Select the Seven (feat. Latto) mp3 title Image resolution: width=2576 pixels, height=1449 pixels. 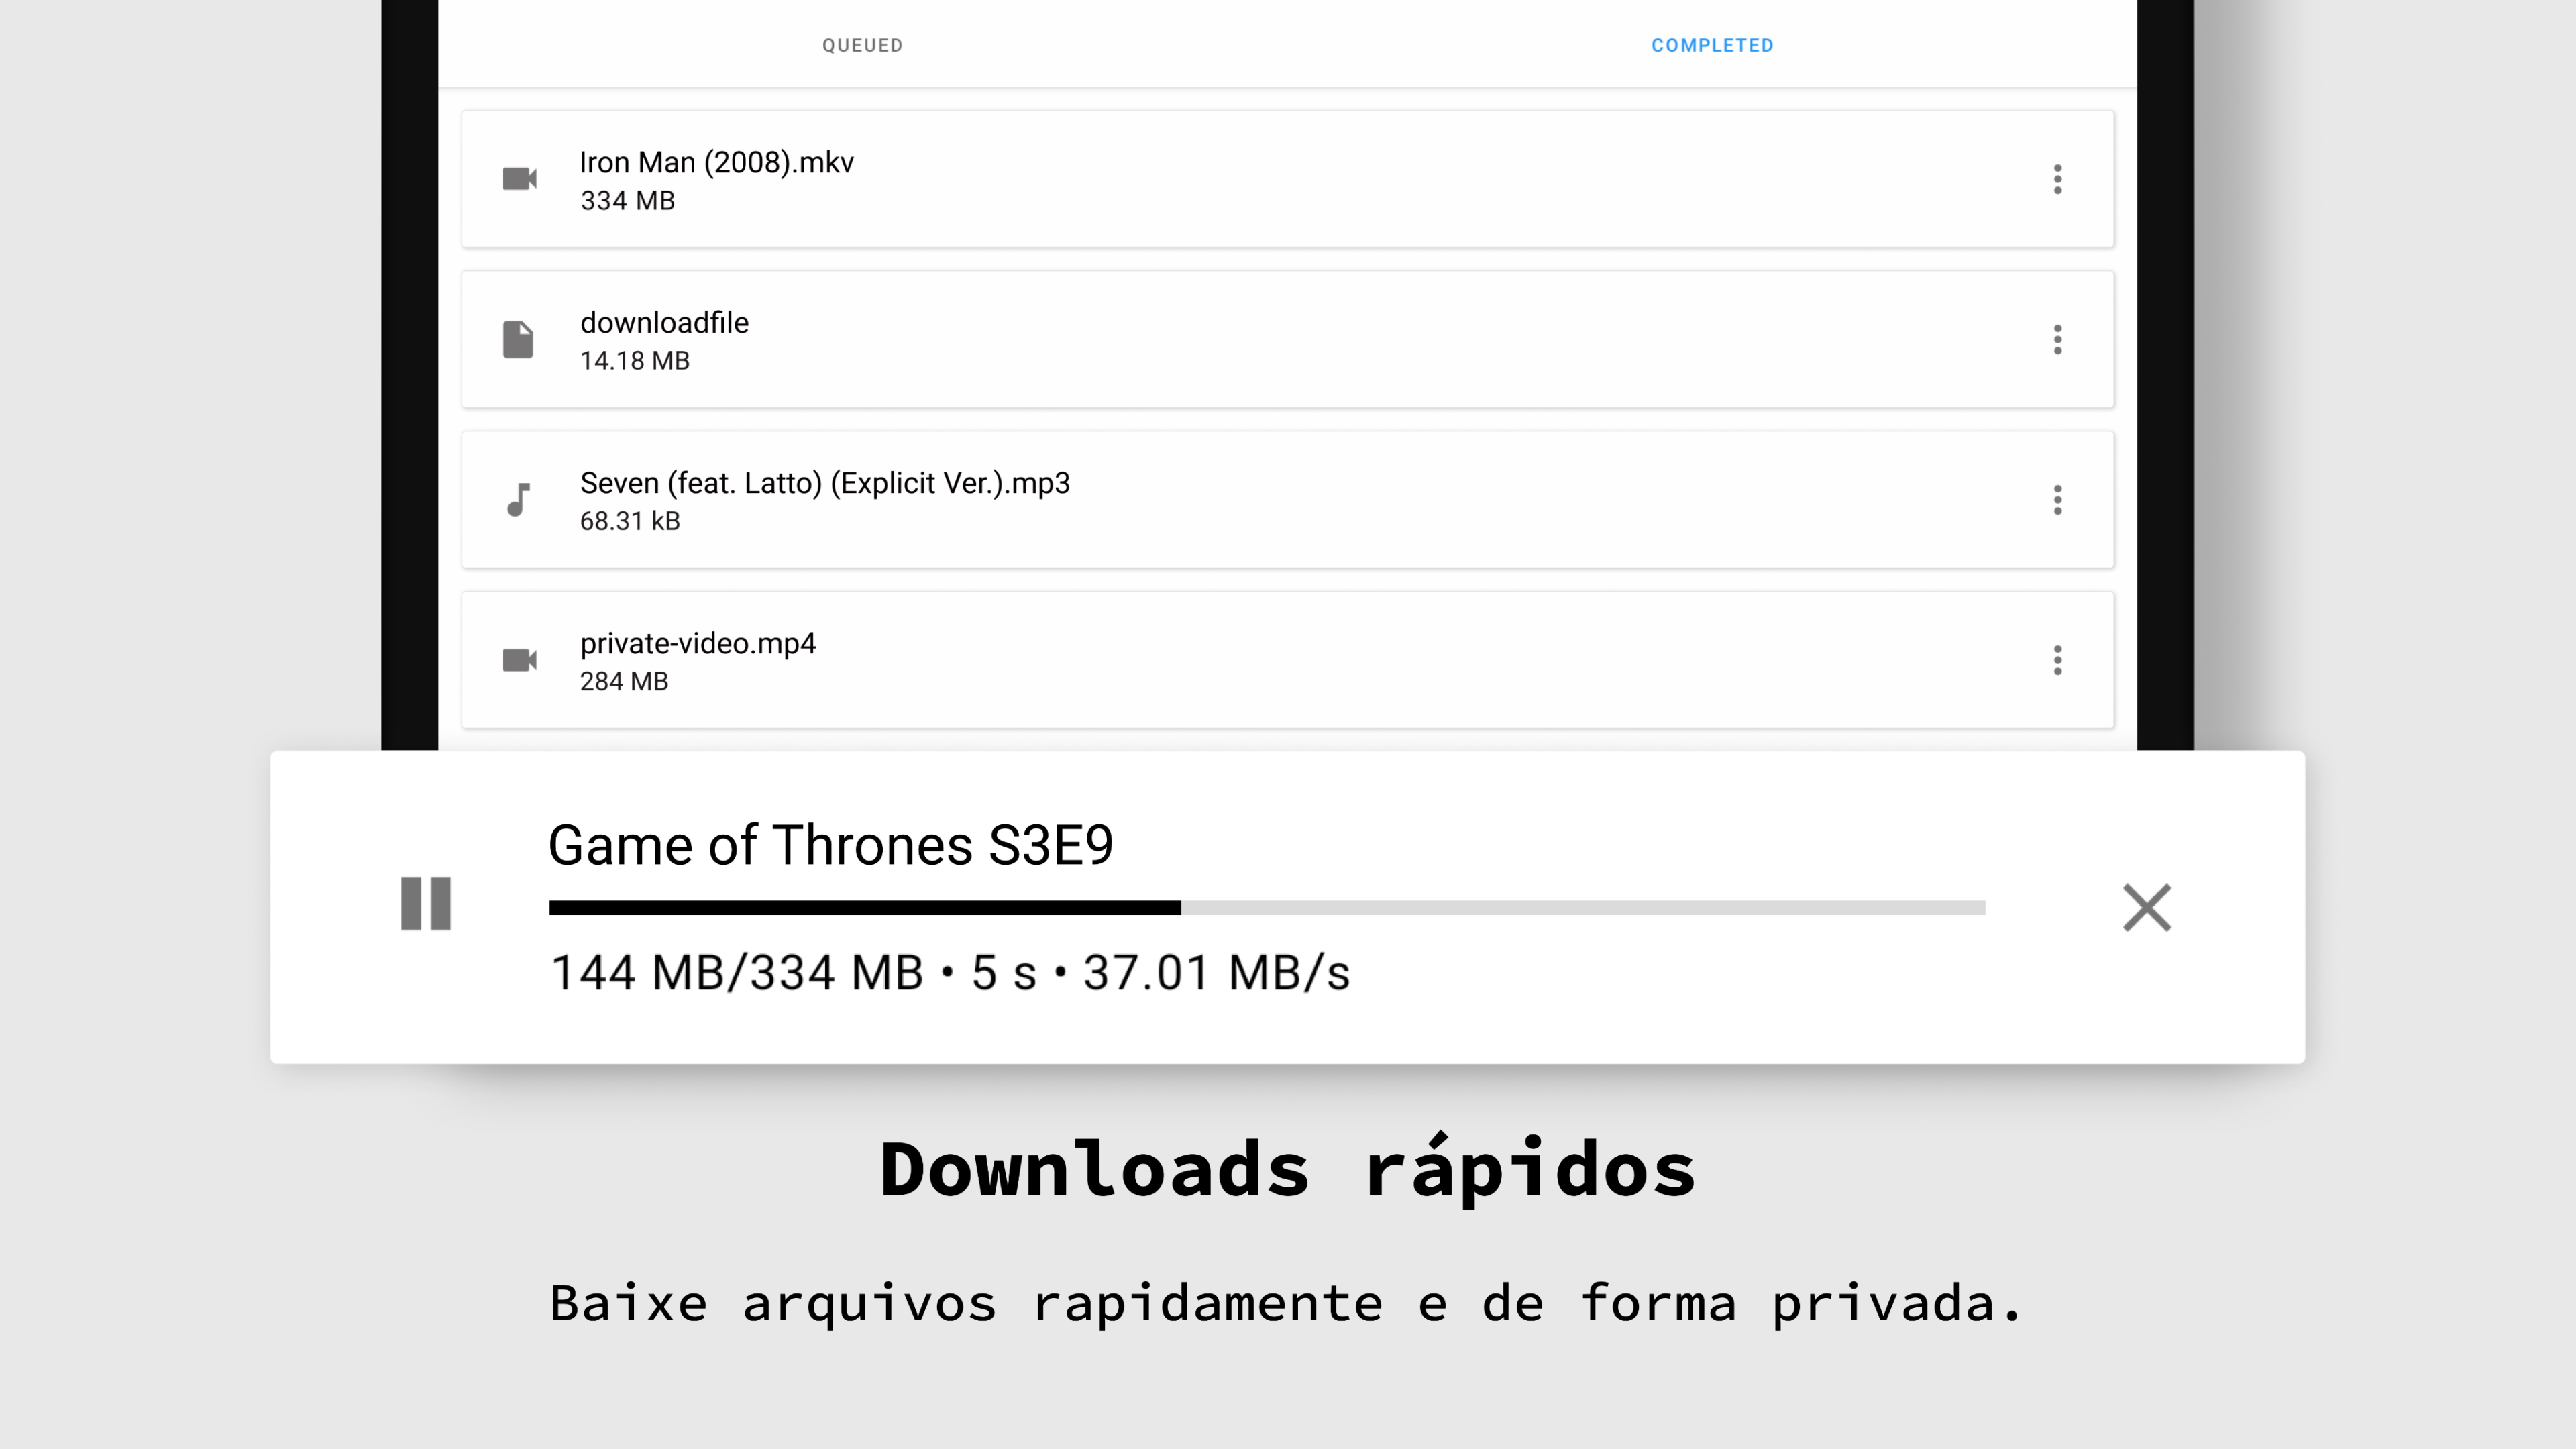click(x=825, y=483)
